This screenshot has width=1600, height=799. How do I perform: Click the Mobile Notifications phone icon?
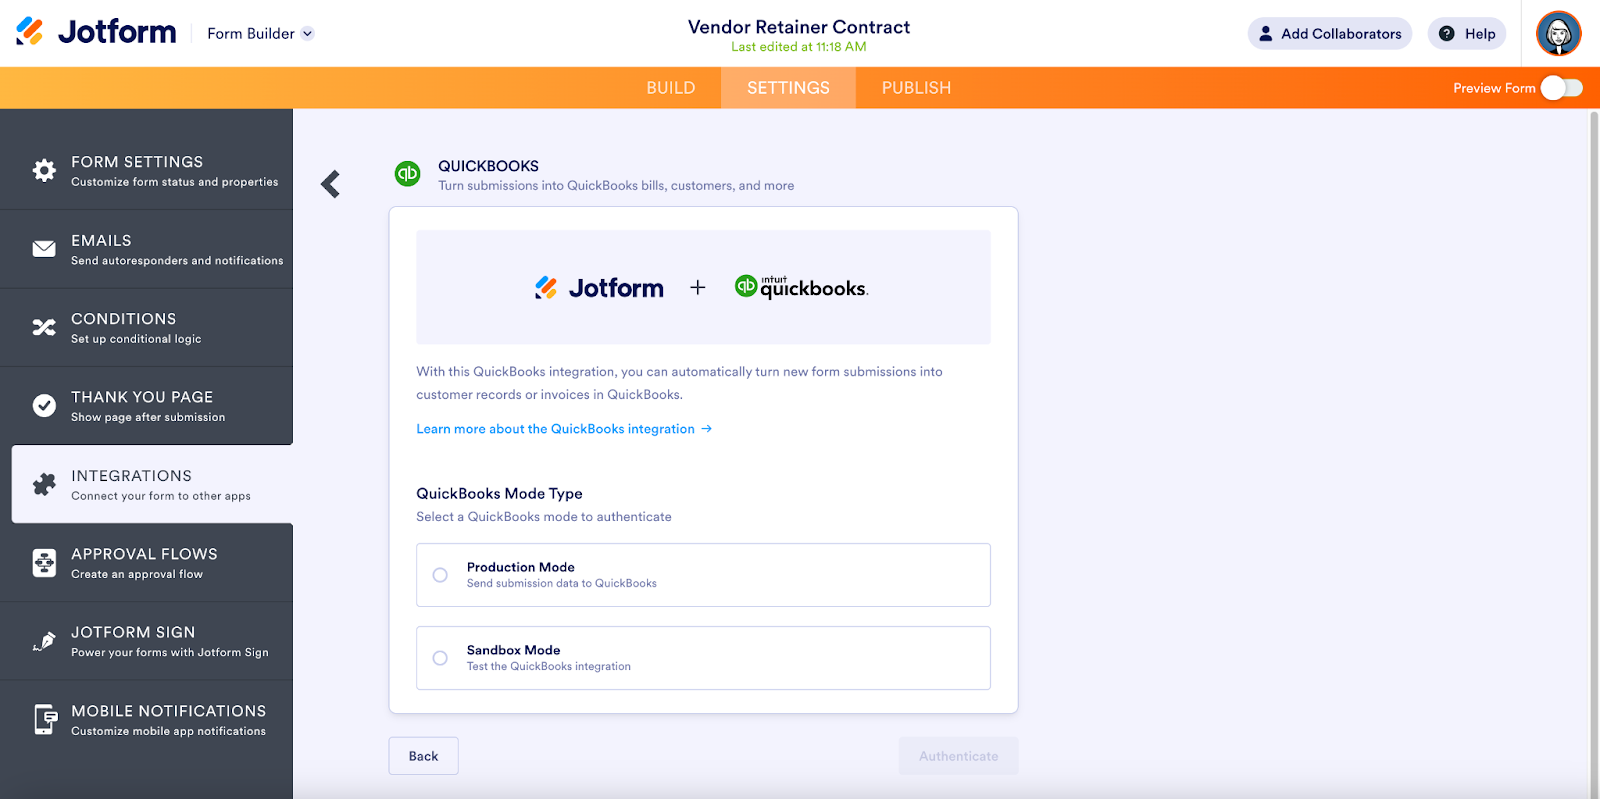pos(45,719)
